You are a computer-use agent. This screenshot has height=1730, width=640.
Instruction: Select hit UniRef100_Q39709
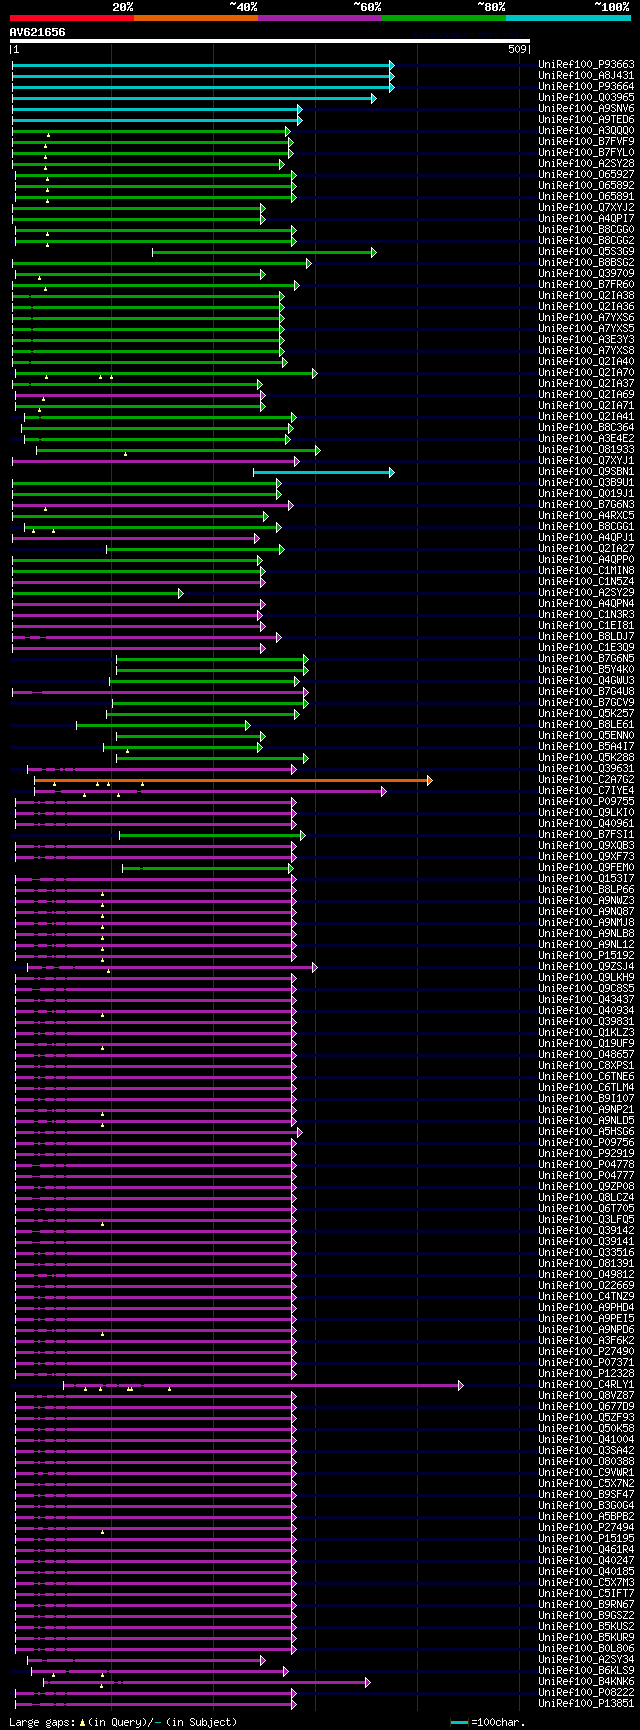click(586, 274)
